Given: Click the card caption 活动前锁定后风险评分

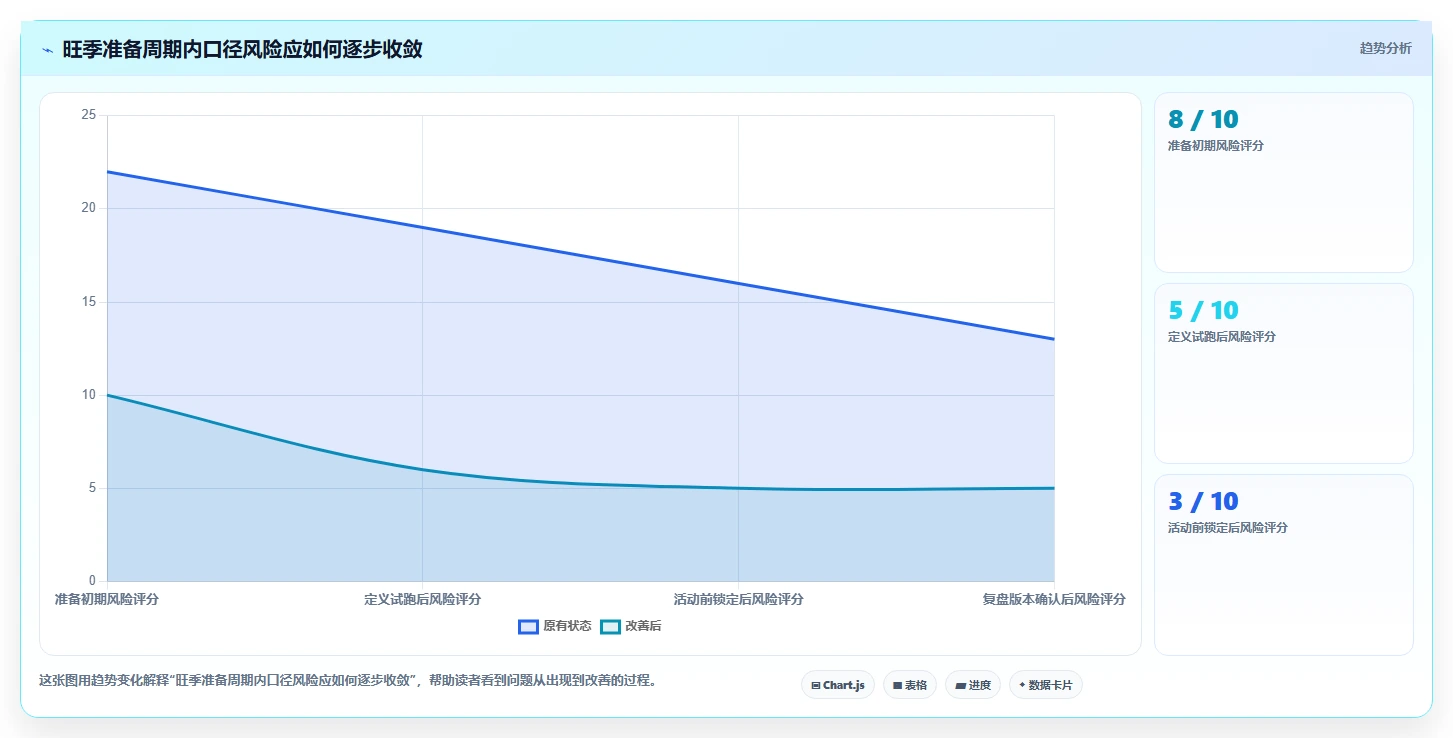Looking at the screenshot, I should [x=1228, y=528].
